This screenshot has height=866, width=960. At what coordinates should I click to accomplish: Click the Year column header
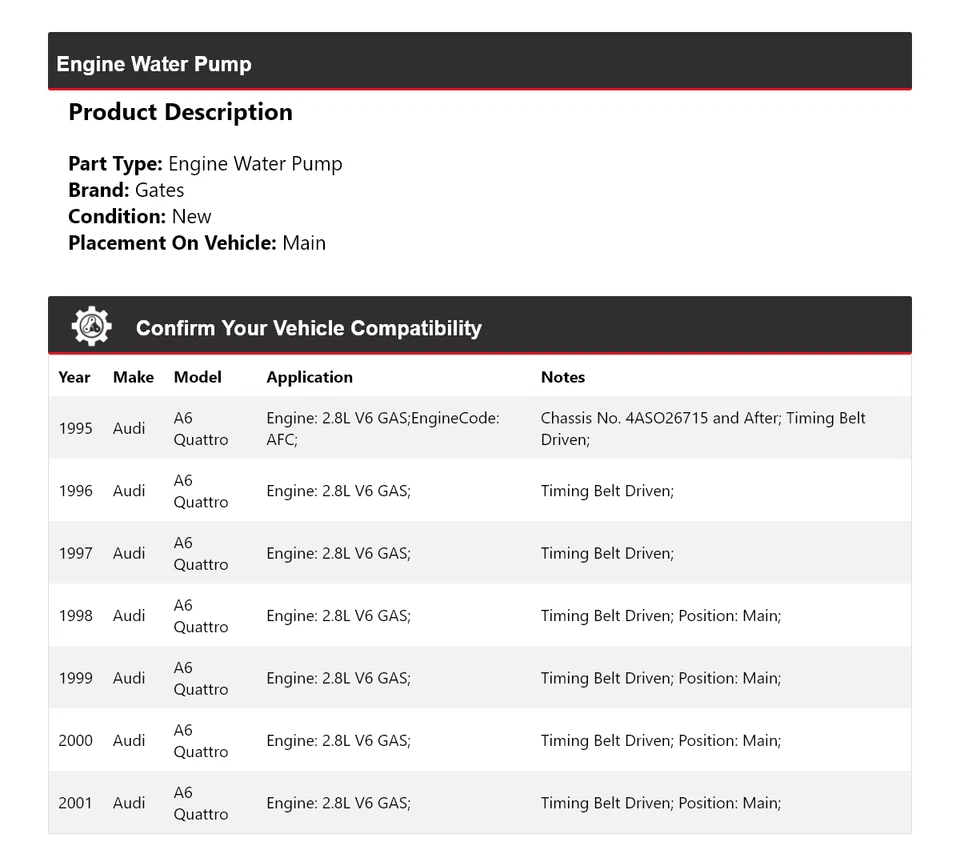[74, 377]
